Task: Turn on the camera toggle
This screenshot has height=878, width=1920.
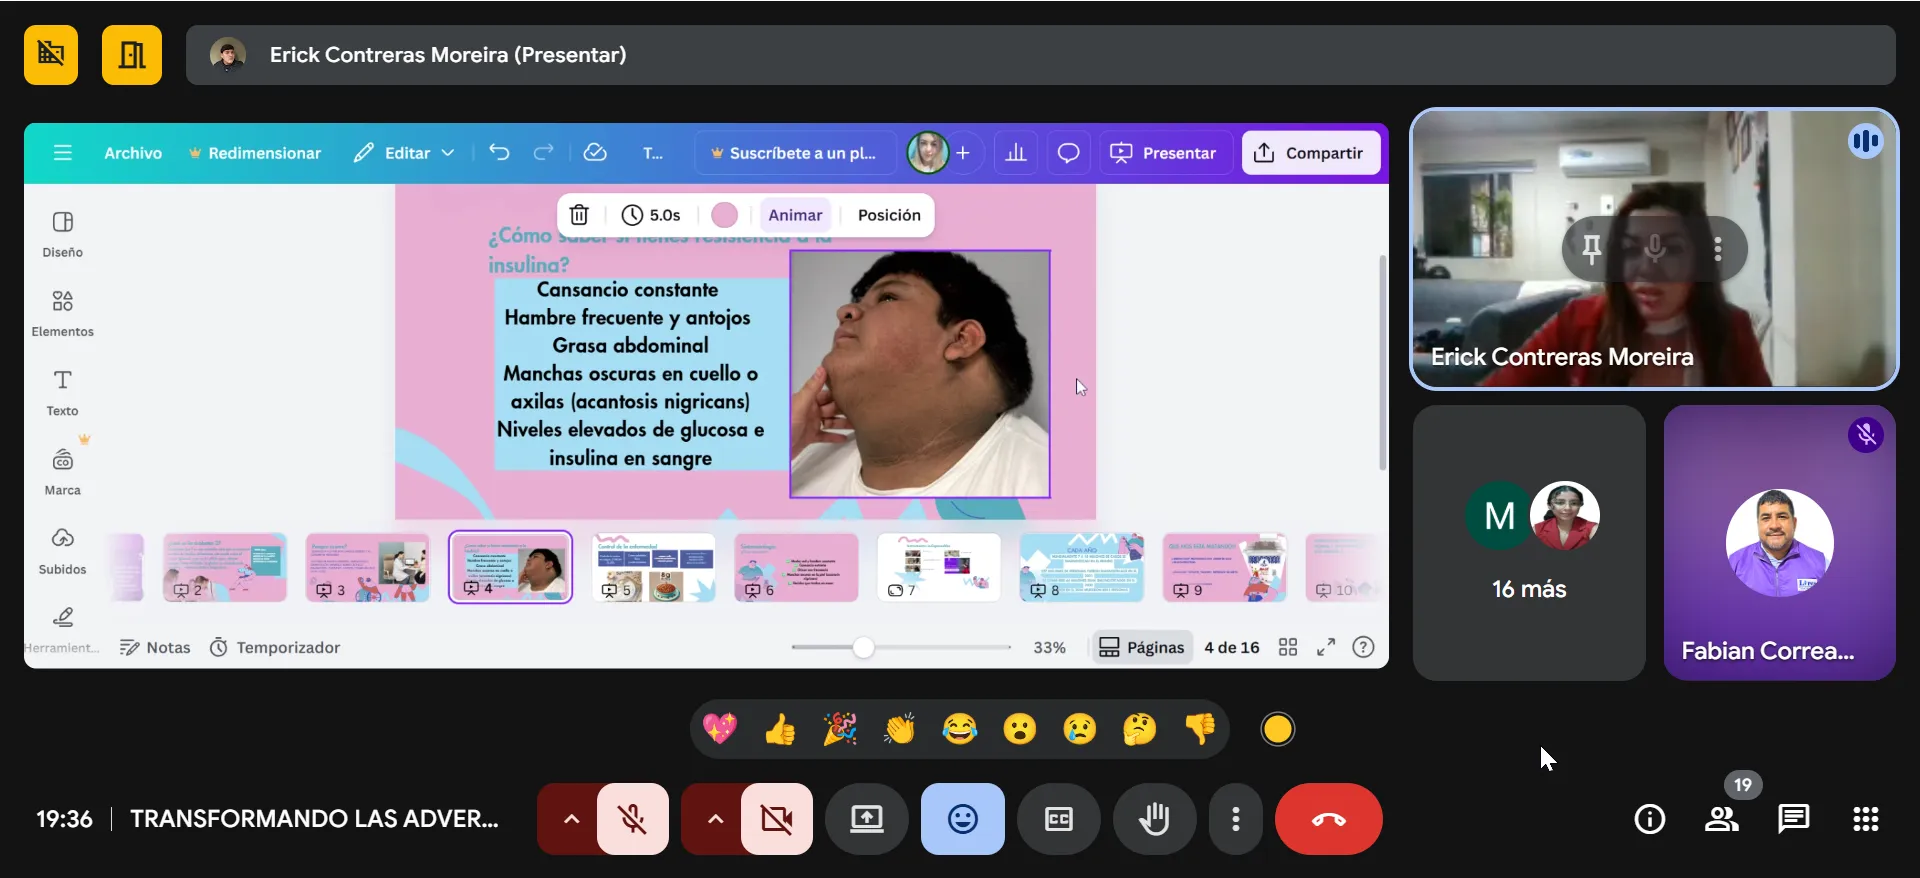Action: pos(777,819)
